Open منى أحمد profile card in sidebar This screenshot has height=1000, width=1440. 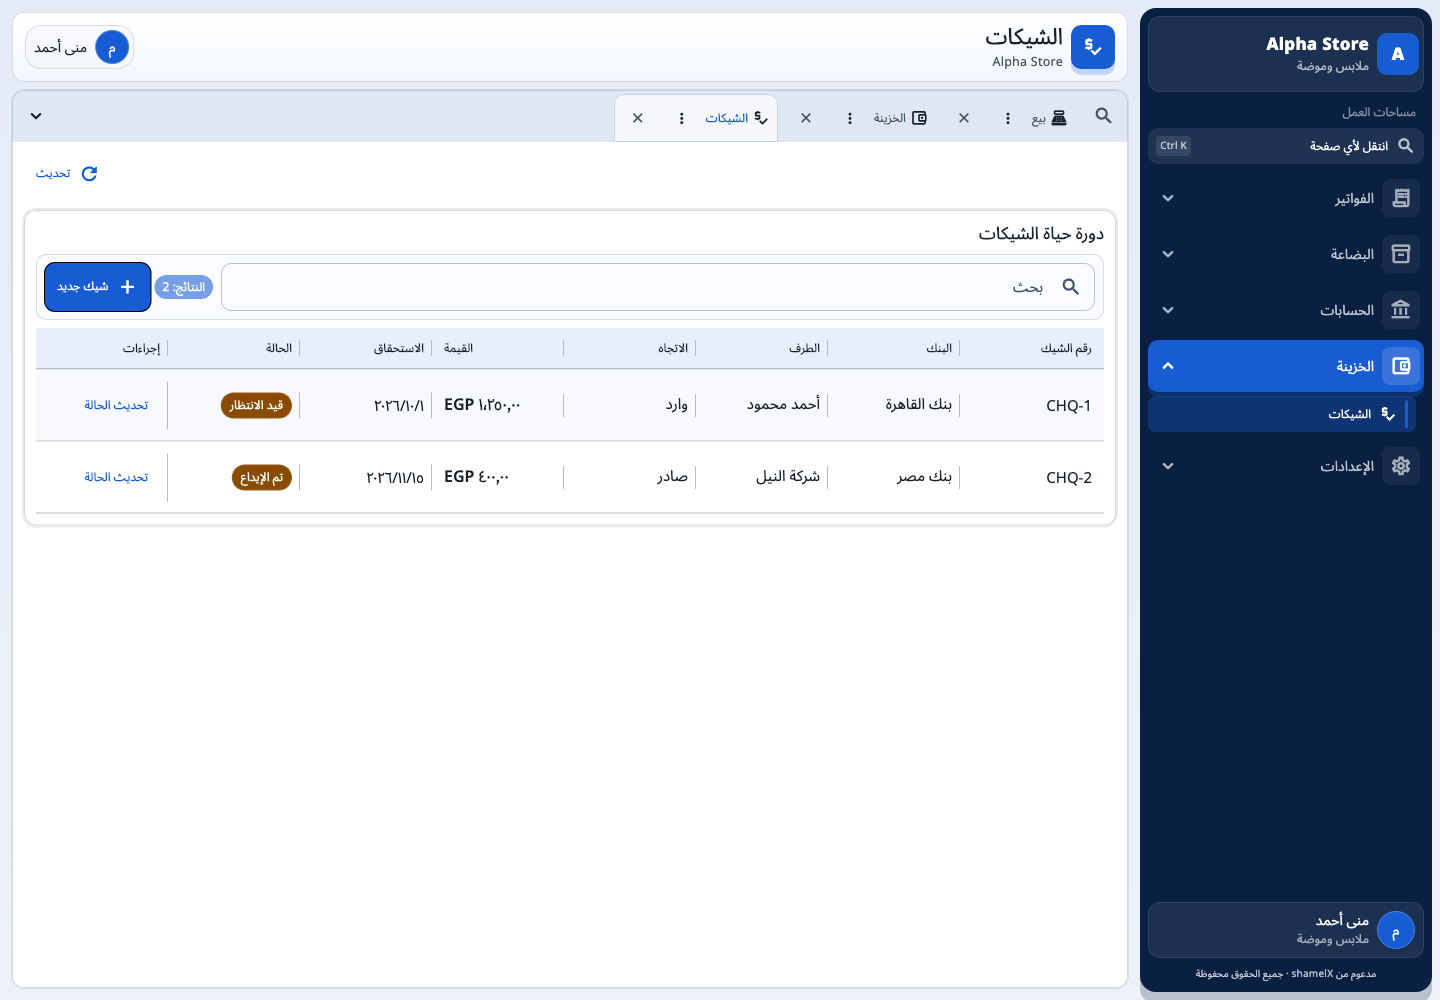[1286, 930]
